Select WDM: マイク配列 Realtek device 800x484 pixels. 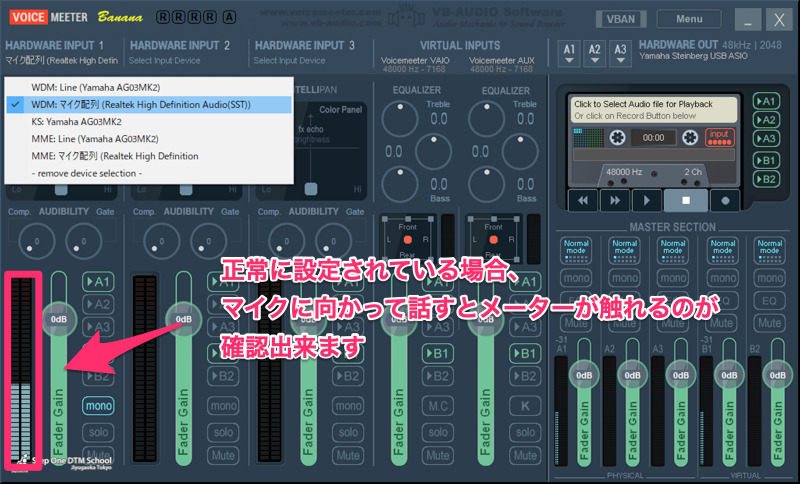point(149,105)
